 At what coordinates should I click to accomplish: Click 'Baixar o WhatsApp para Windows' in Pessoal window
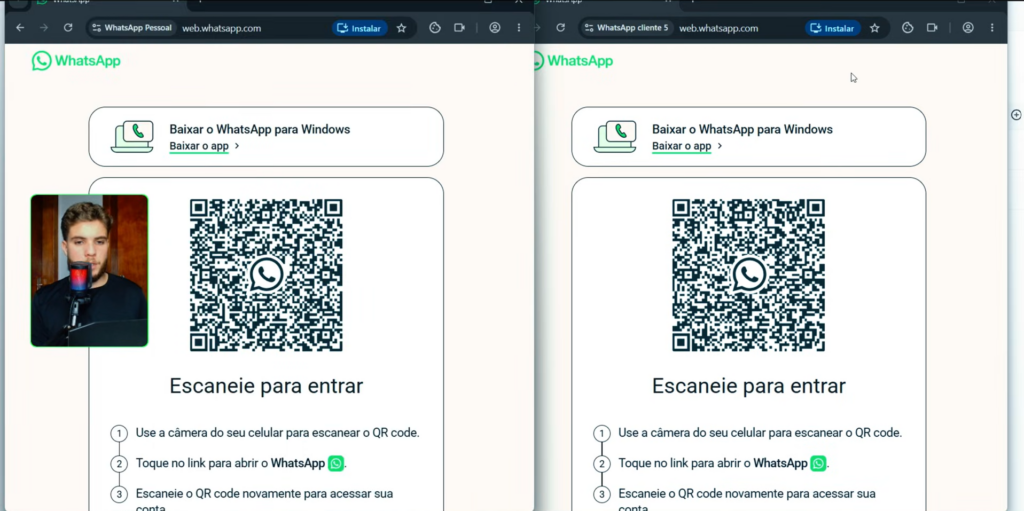(x=260, y=129)
